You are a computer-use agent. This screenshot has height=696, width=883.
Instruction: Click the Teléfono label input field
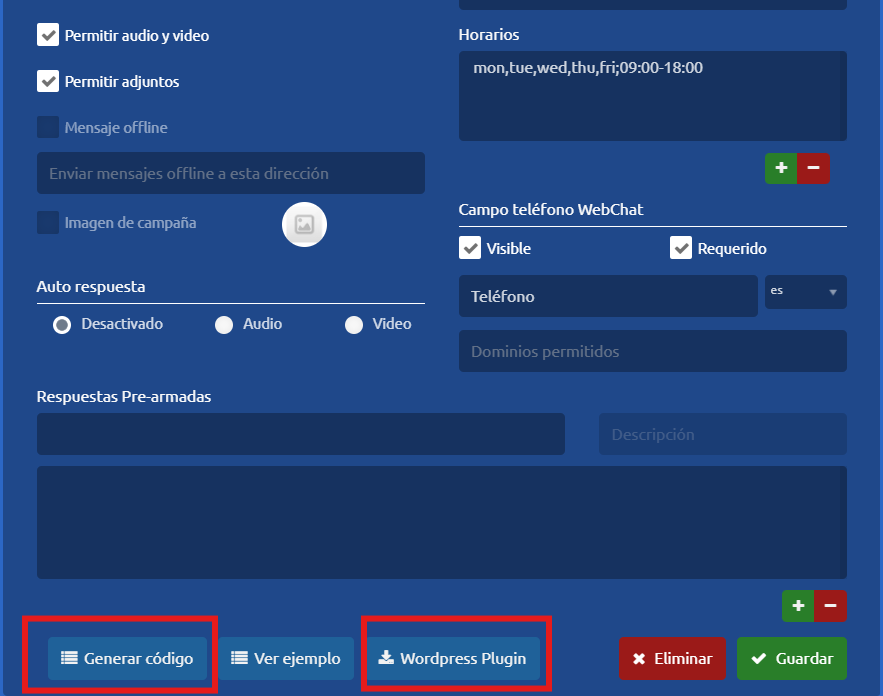[x=608, y=296]
